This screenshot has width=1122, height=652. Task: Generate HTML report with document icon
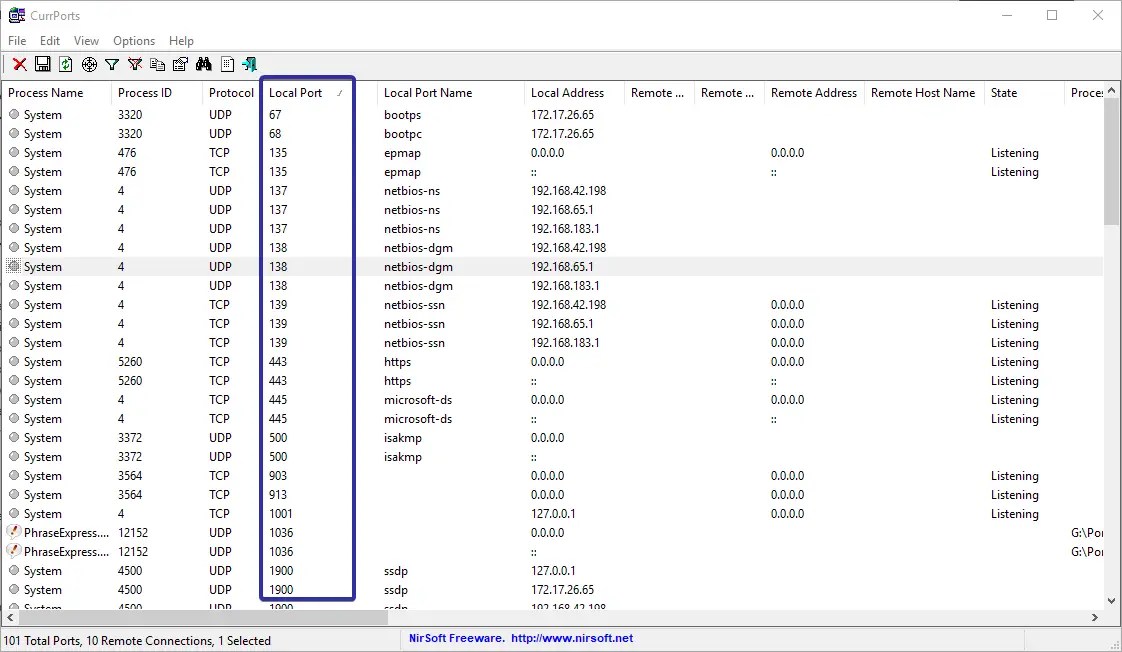pyautogui.click(x=226, y=64)
